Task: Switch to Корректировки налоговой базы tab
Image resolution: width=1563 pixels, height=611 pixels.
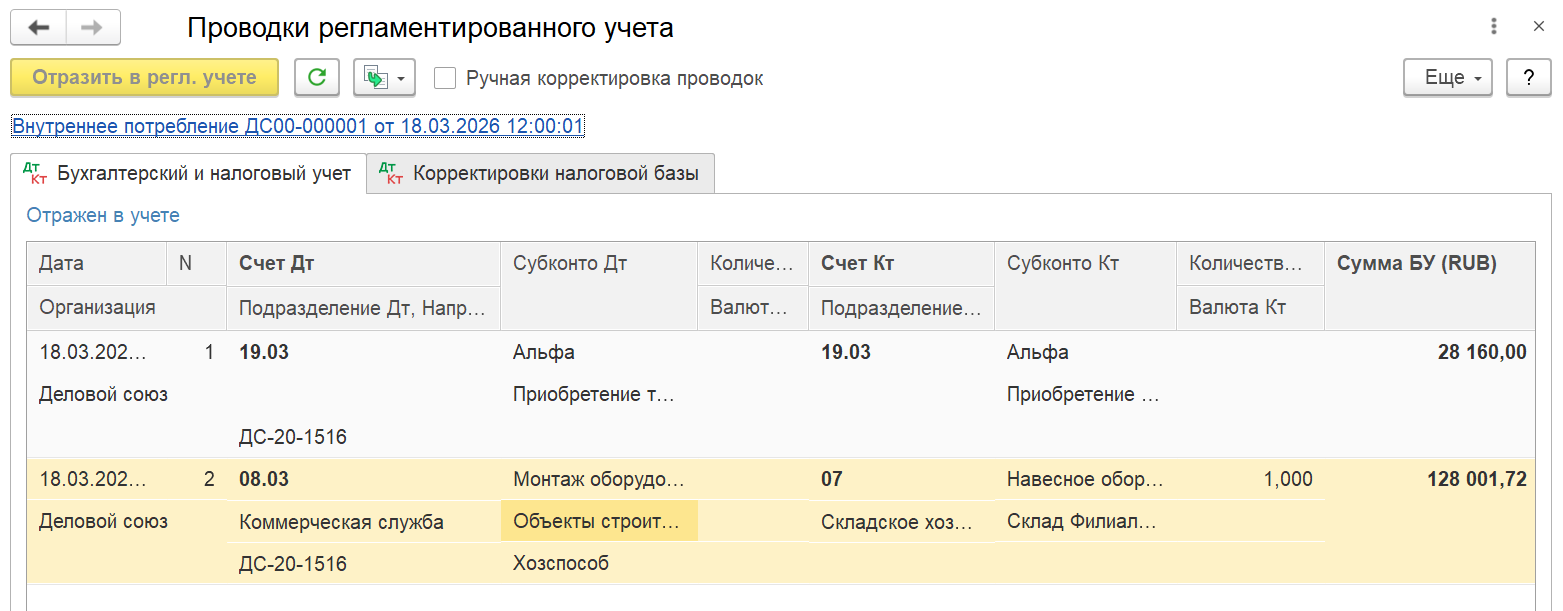Action: point(540,174)
